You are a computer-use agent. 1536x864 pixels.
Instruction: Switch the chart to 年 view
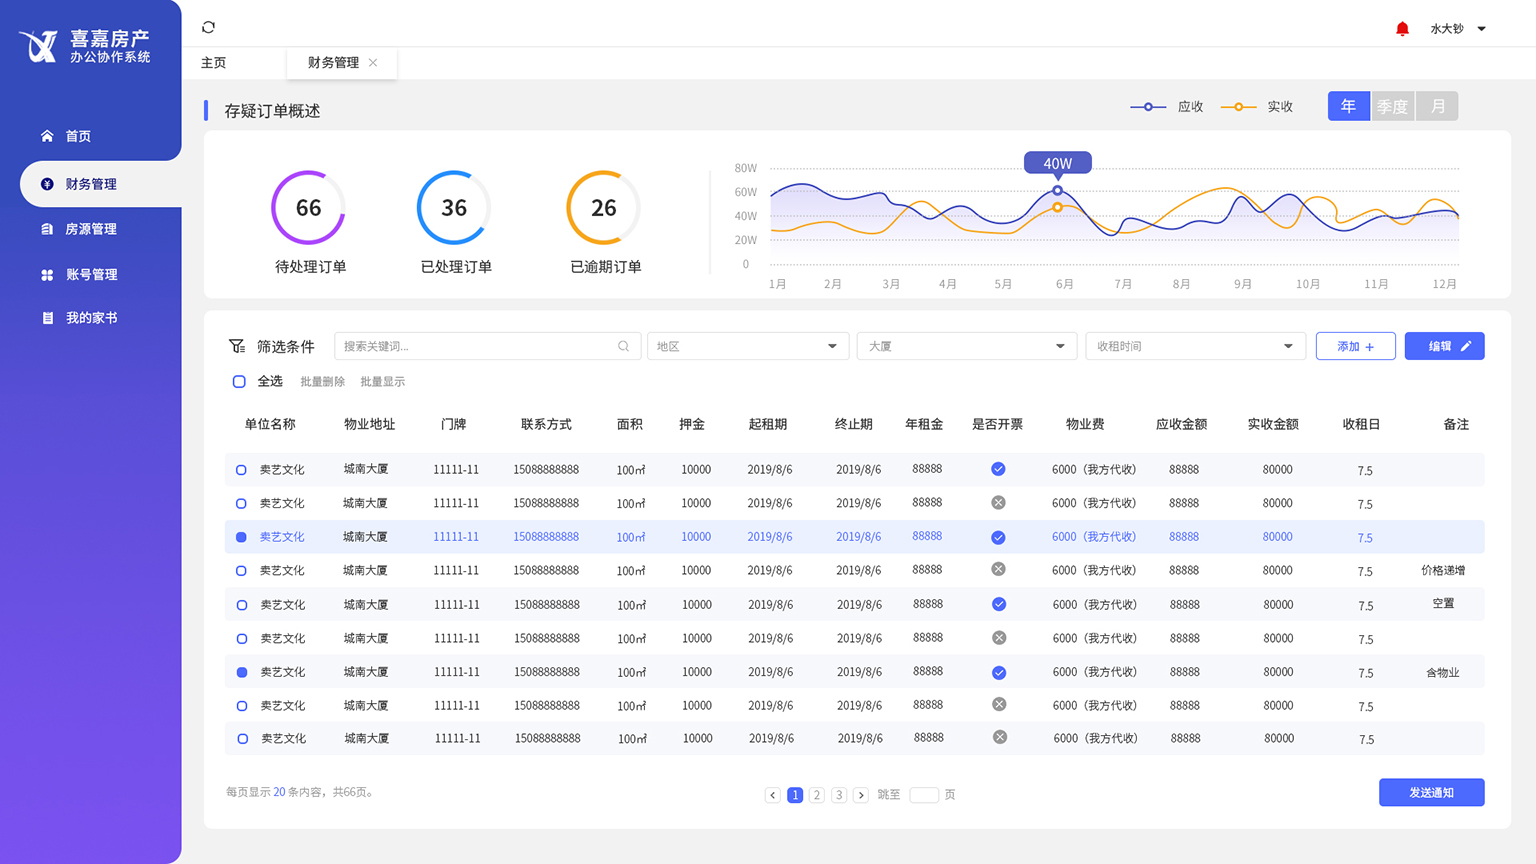coord(1349,106)
